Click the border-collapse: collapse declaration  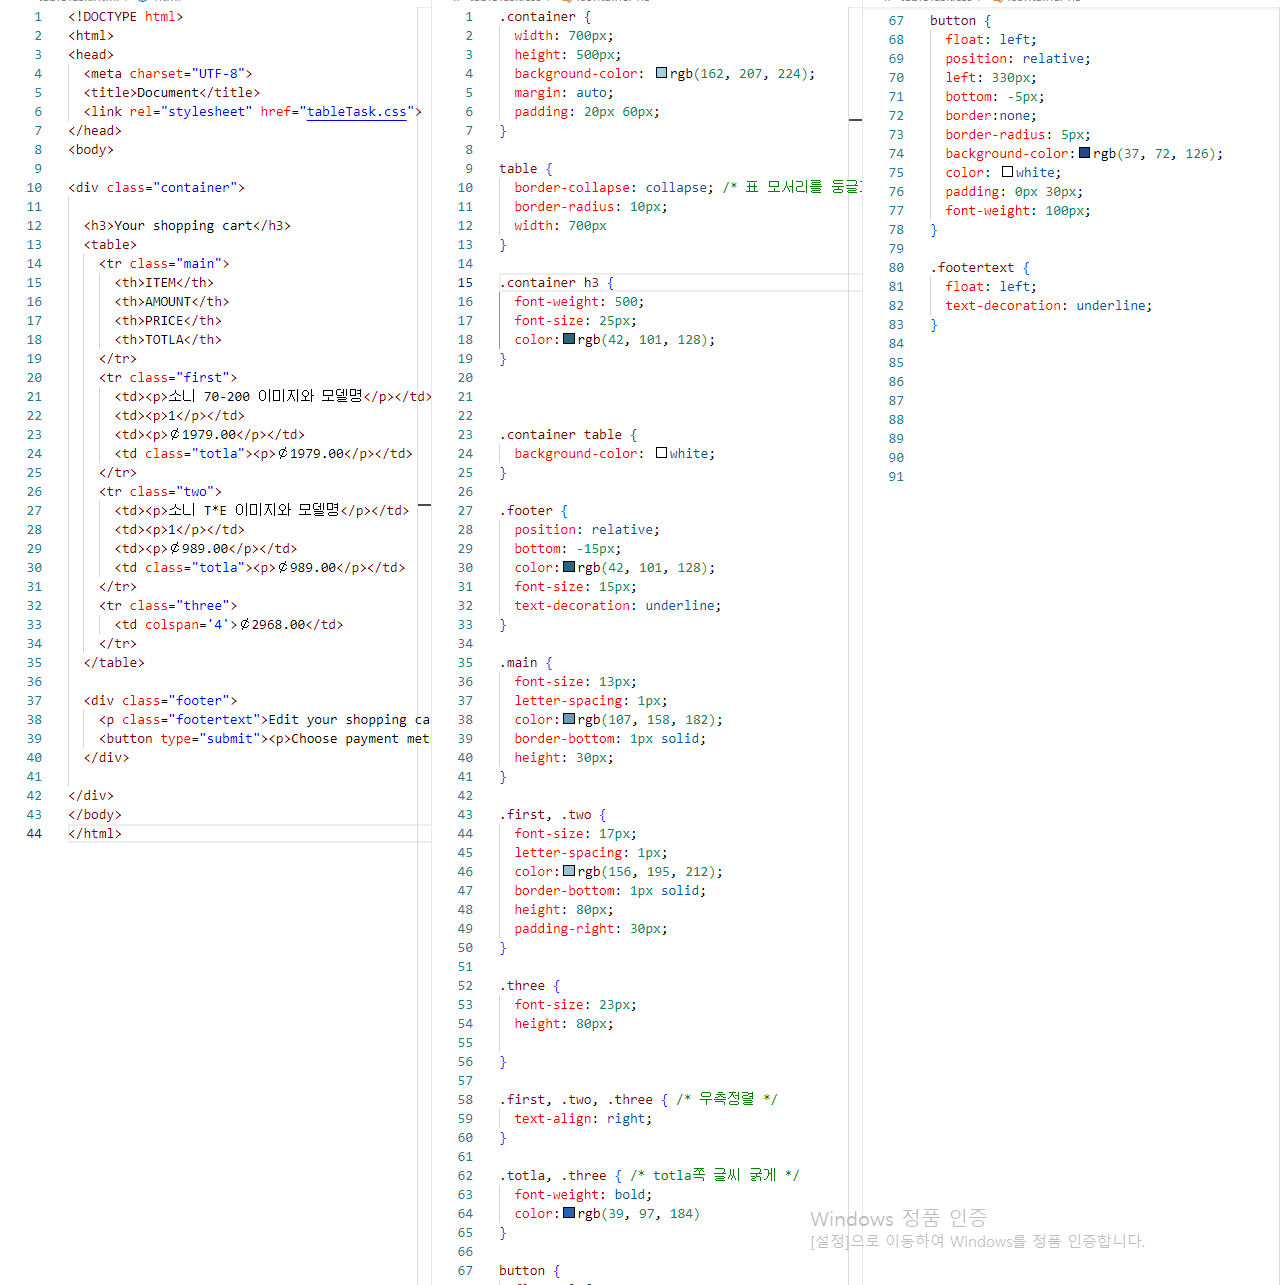tap(614, 188)
